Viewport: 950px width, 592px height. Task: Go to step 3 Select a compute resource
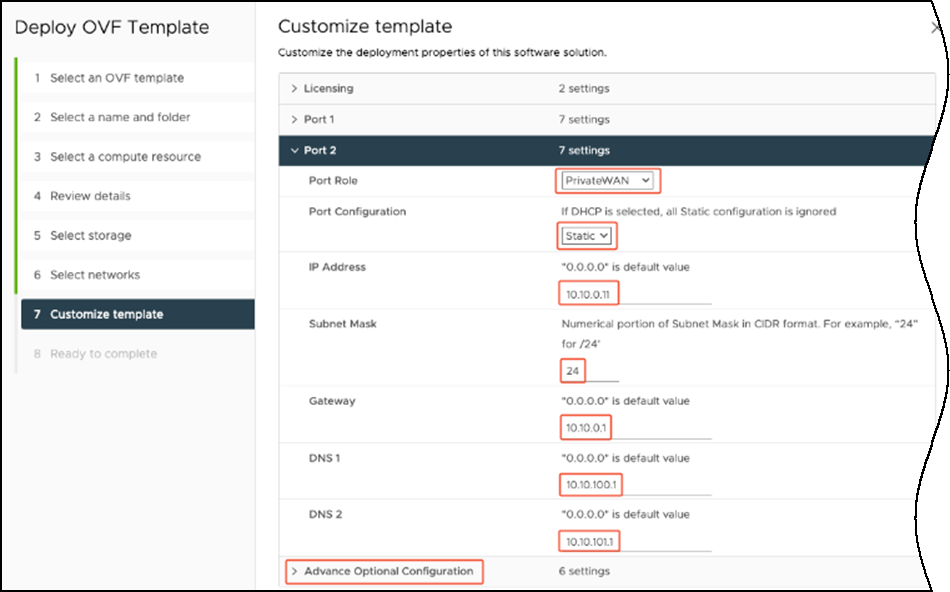(125, 157)
